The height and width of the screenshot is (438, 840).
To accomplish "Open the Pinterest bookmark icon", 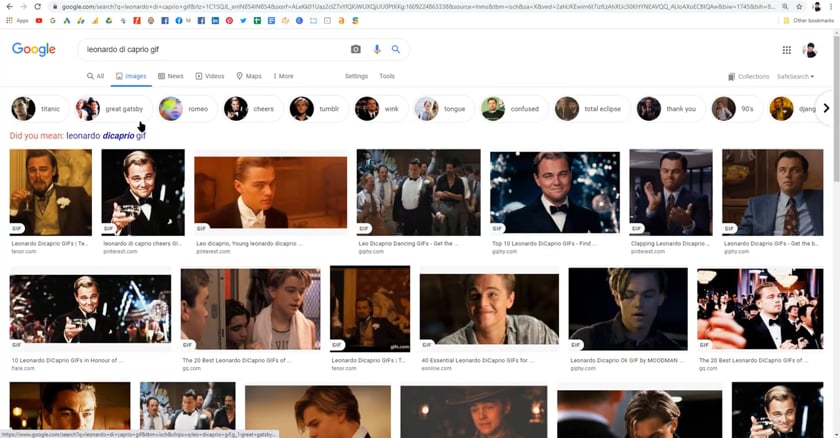I will pyautogui.click(x=229, y=20).
